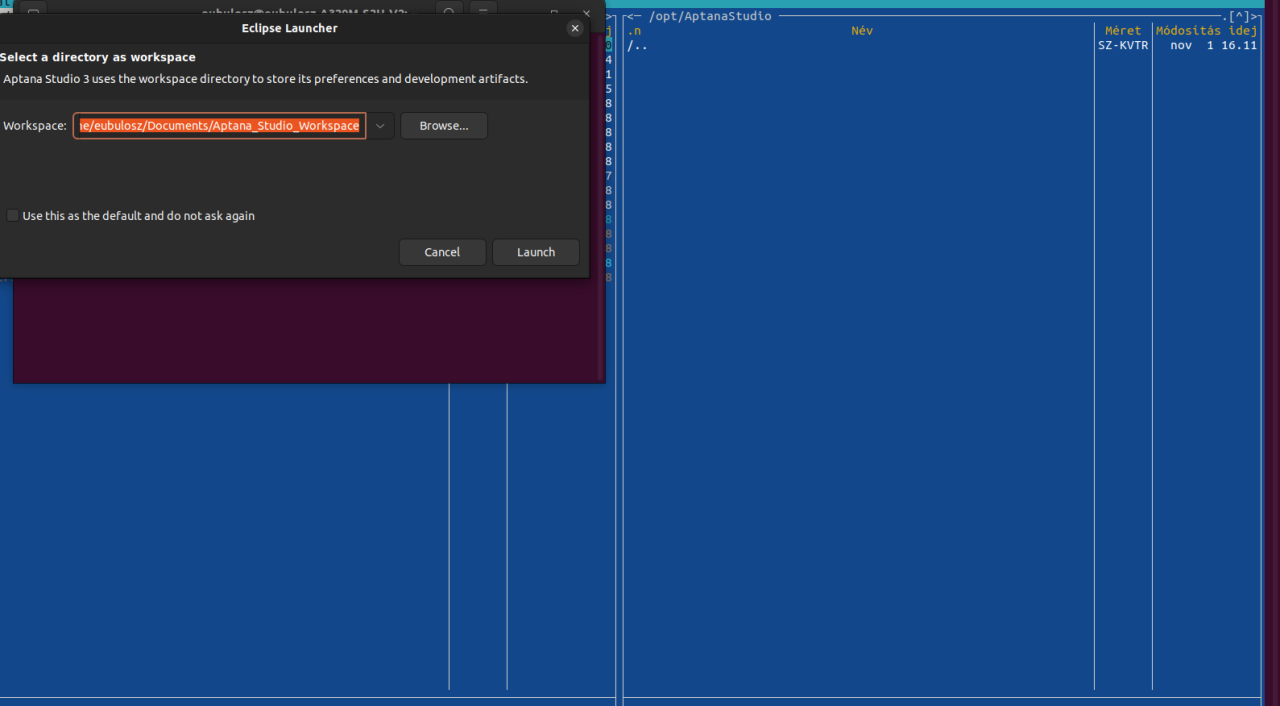Sort the panel by the 'Név' column
Viewport: 1280px width, 706px height.
(x=862, y=31)
